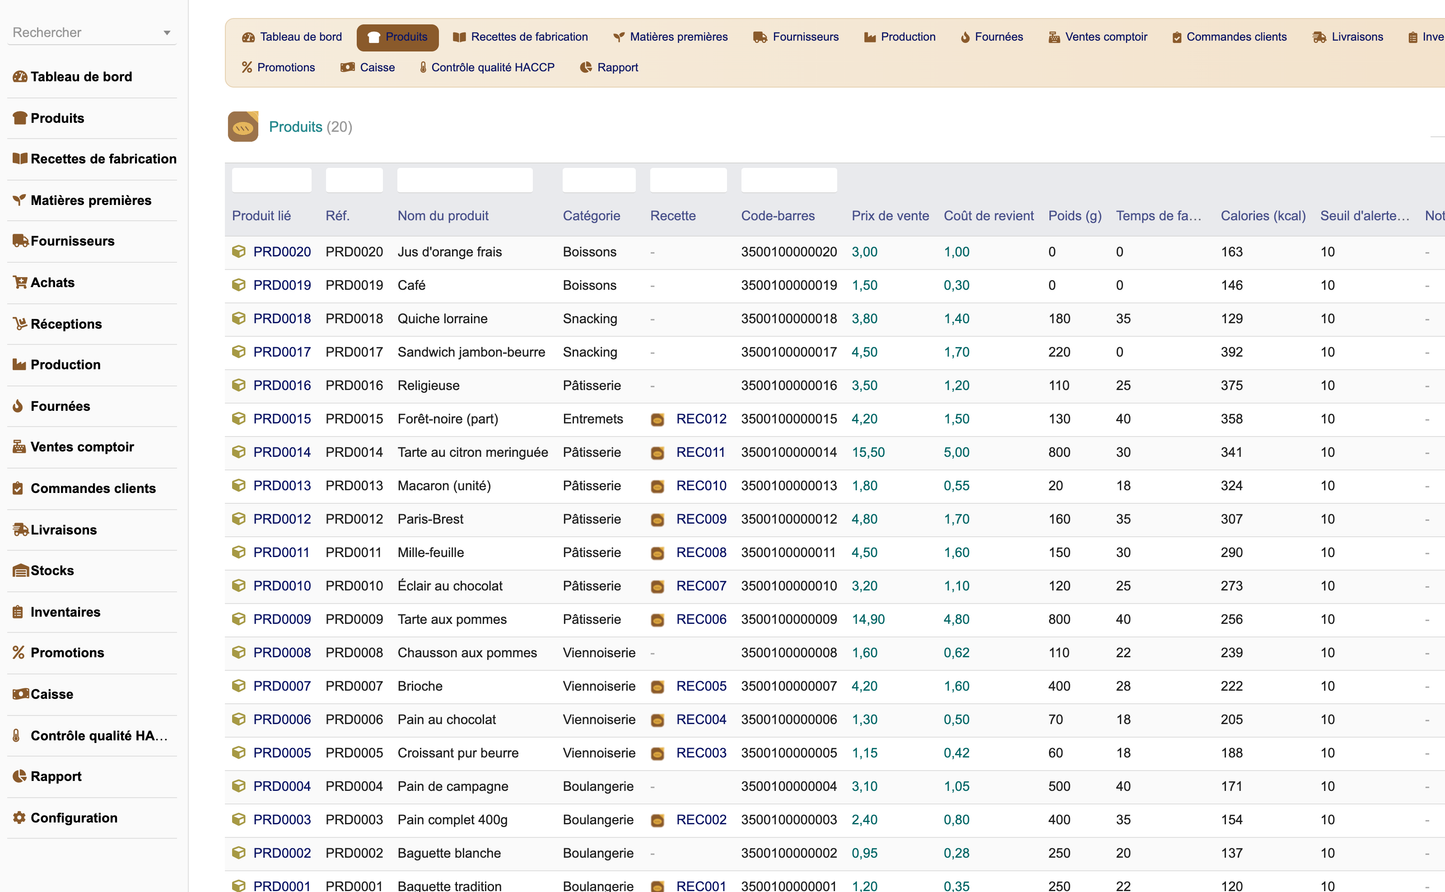Screen dimensions: 1445x892
Task: Click the Caisse sidebar cash icon
Action: click(x=19, y=693)
